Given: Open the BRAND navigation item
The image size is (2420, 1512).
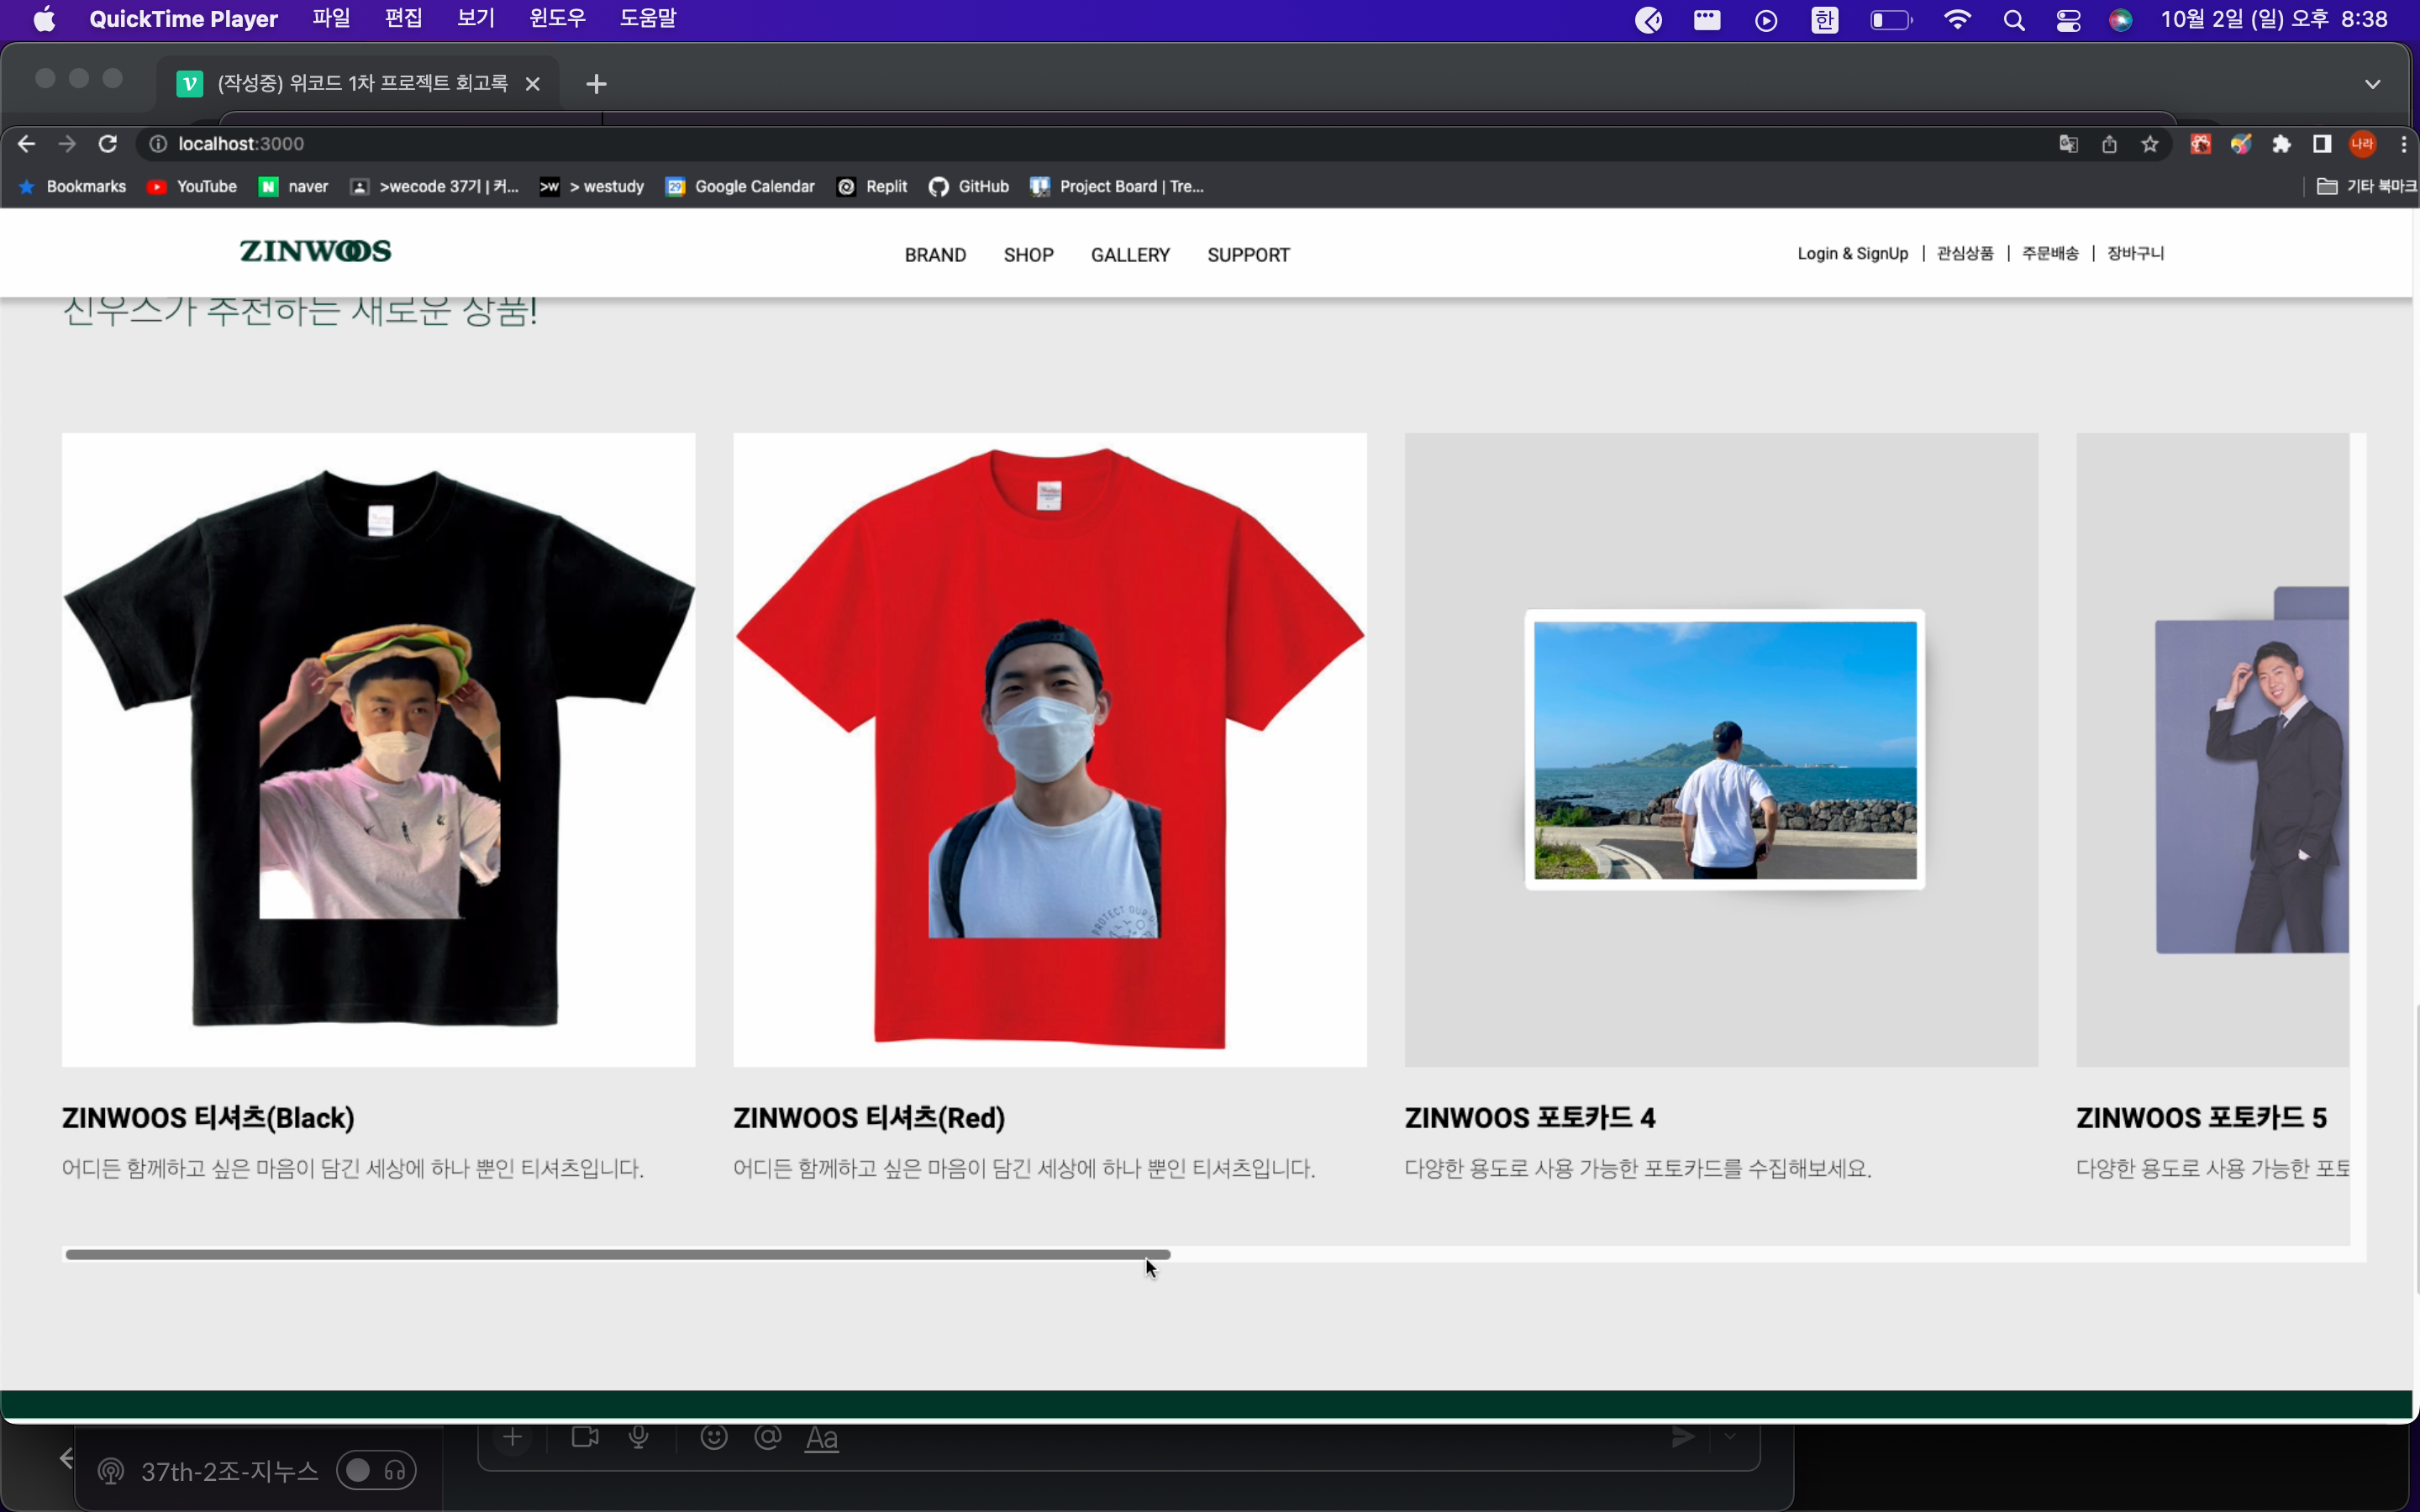Looking at the screenshot, I should coord(935,255).
